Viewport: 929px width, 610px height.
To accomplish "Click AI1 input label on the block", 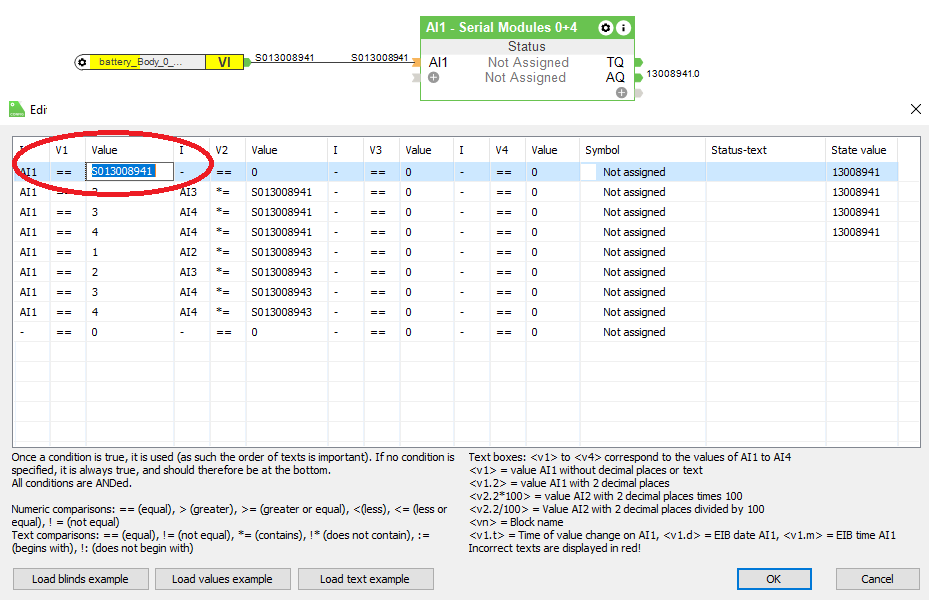I will (438, 62).
